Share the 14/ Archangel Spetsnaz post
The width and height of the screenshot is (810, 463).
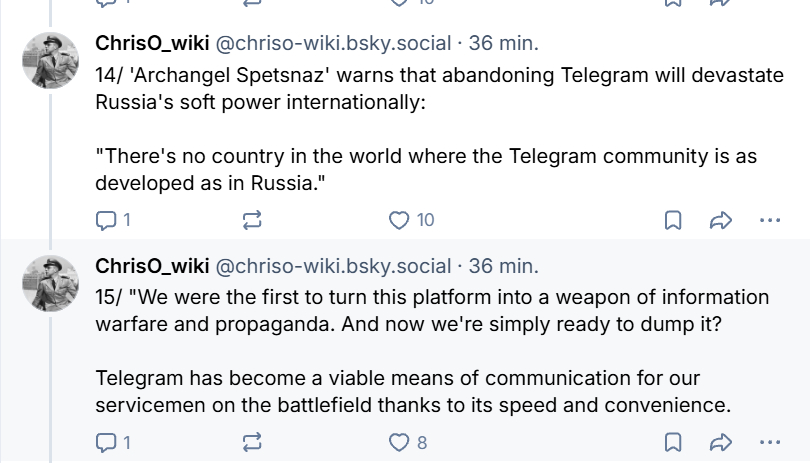tap(720, 220)
